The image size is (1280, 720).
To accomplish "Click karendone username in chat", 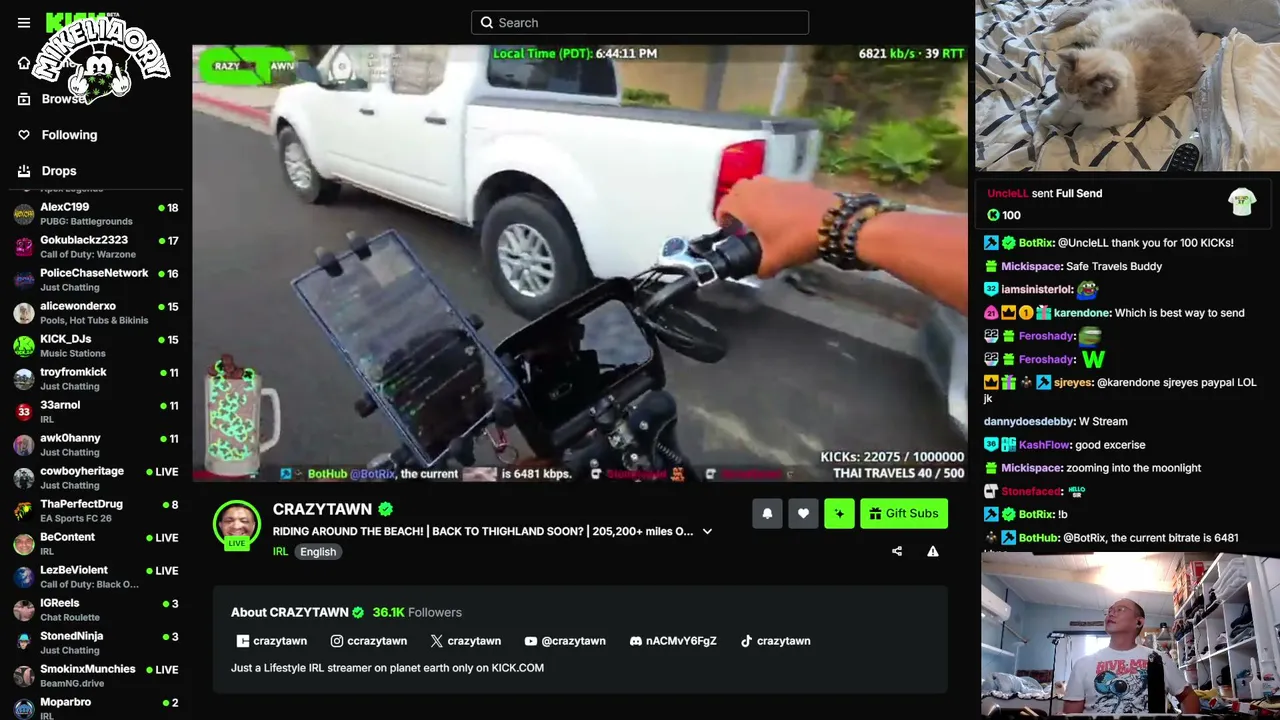I will tap(1082, 313).
